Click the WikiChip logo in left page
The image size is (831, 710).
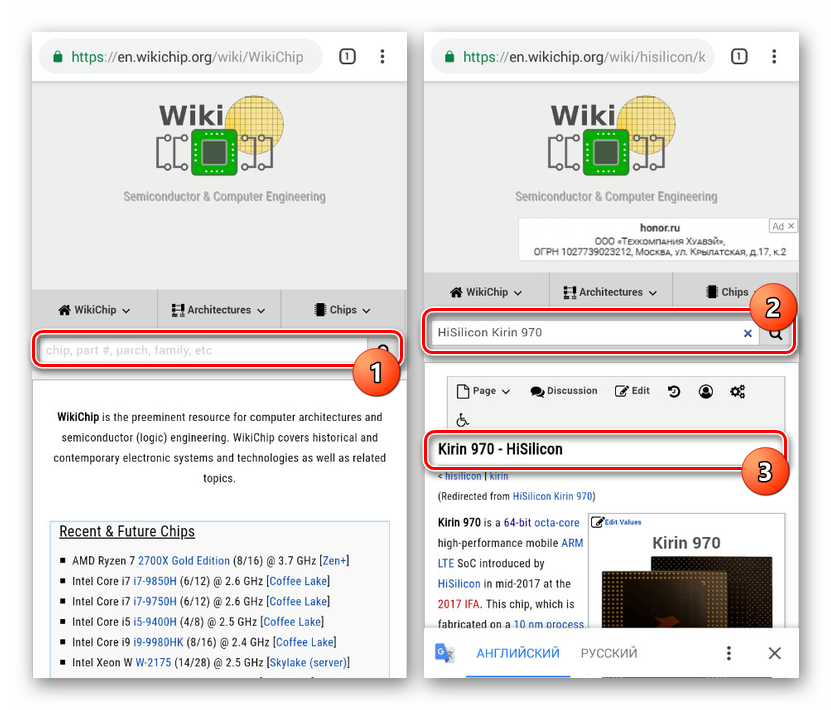click(x=219, y=136)
